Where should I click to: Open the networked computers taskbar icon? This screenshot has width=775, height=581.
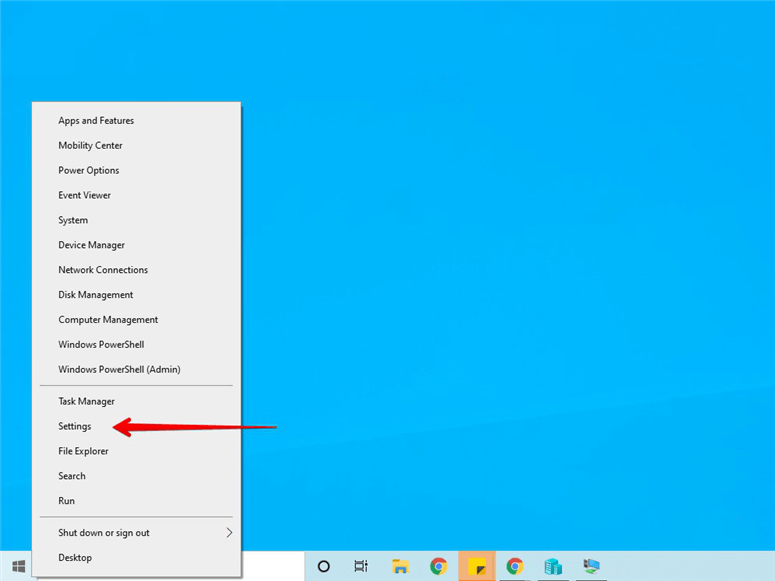[591, 566]
